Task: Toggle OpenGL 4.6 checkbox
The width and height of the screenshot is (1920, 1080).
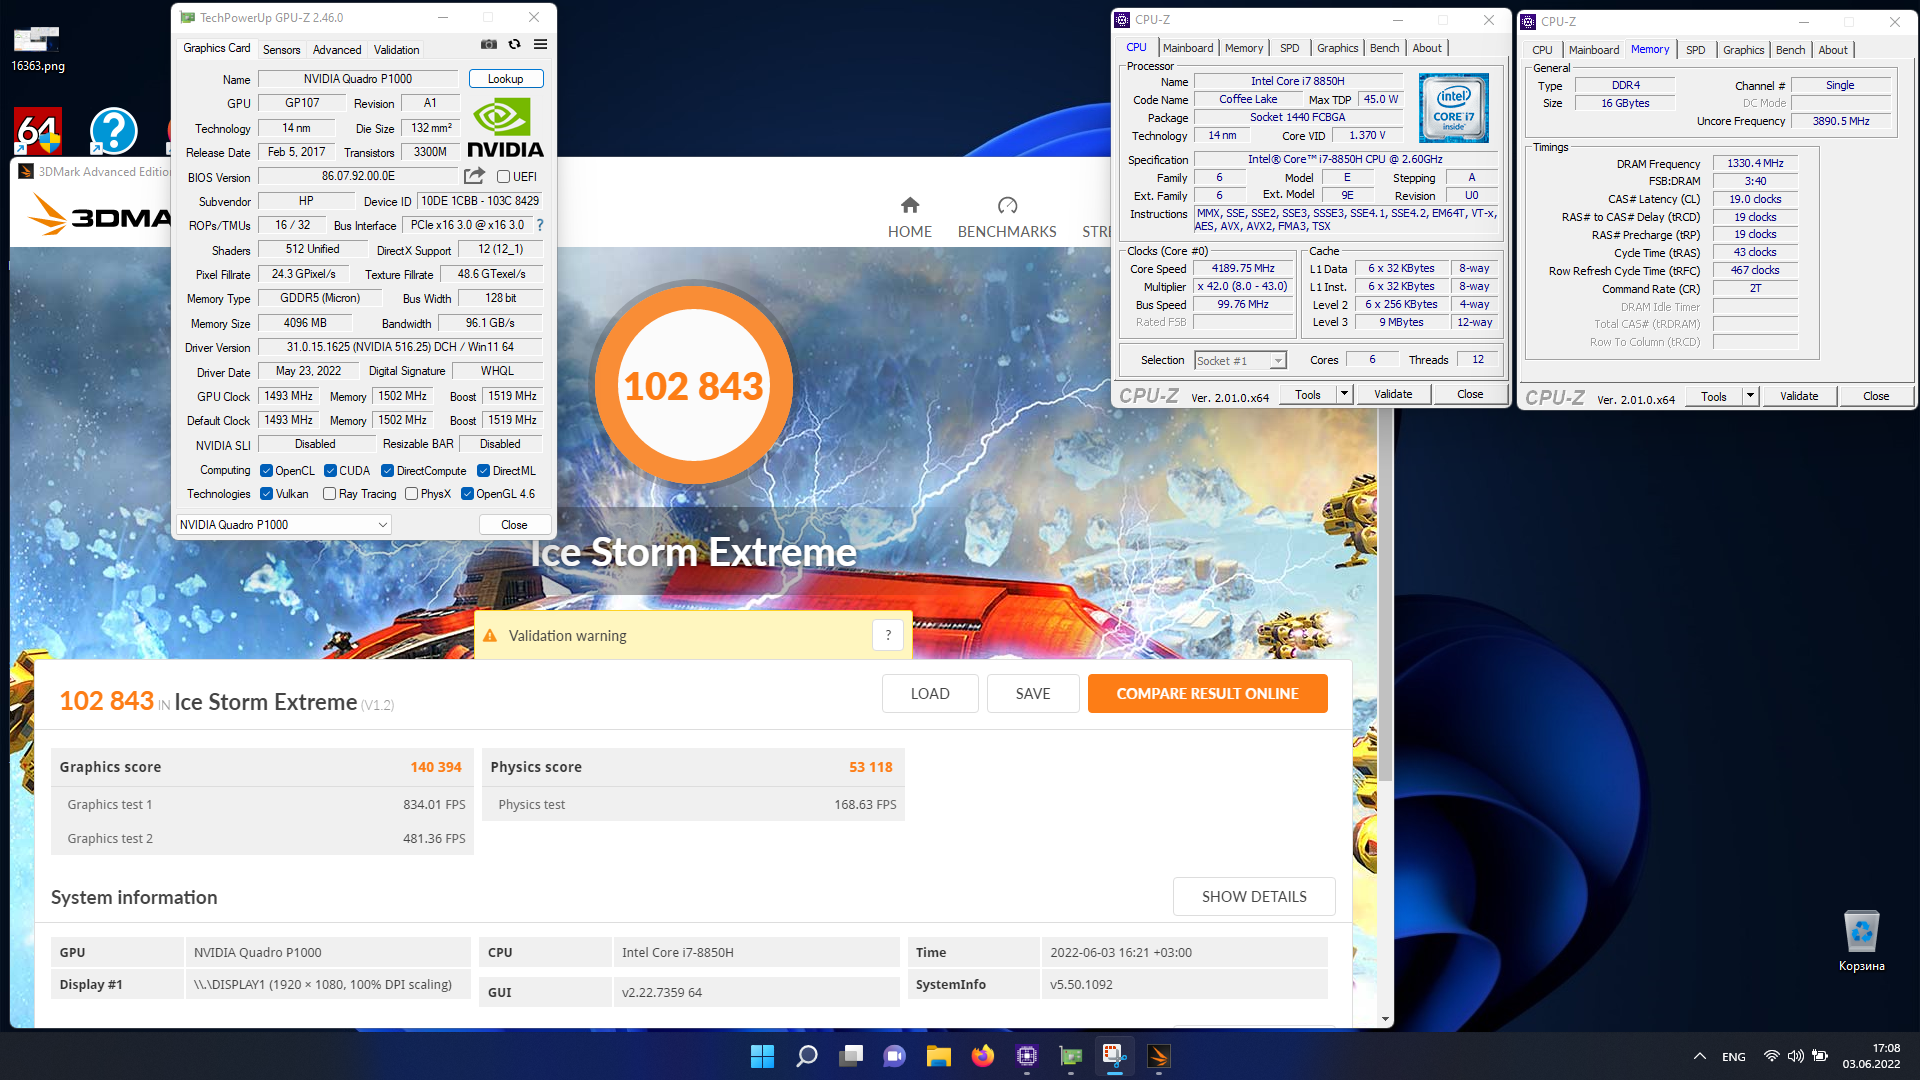Action: [467, 494]
